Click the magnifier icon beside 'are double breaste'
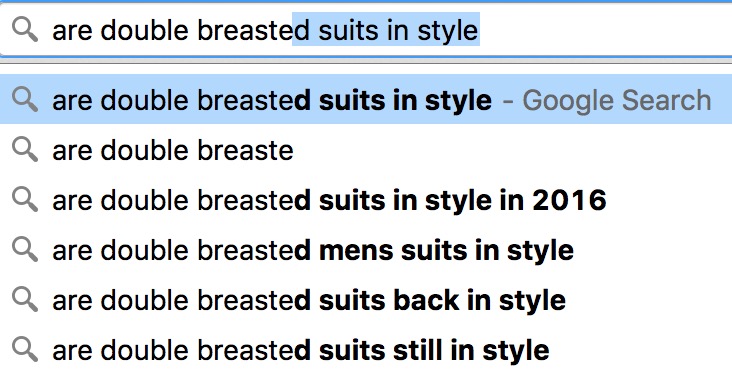Viewport: 732px width, 376px height. click(x=25, y=149)
